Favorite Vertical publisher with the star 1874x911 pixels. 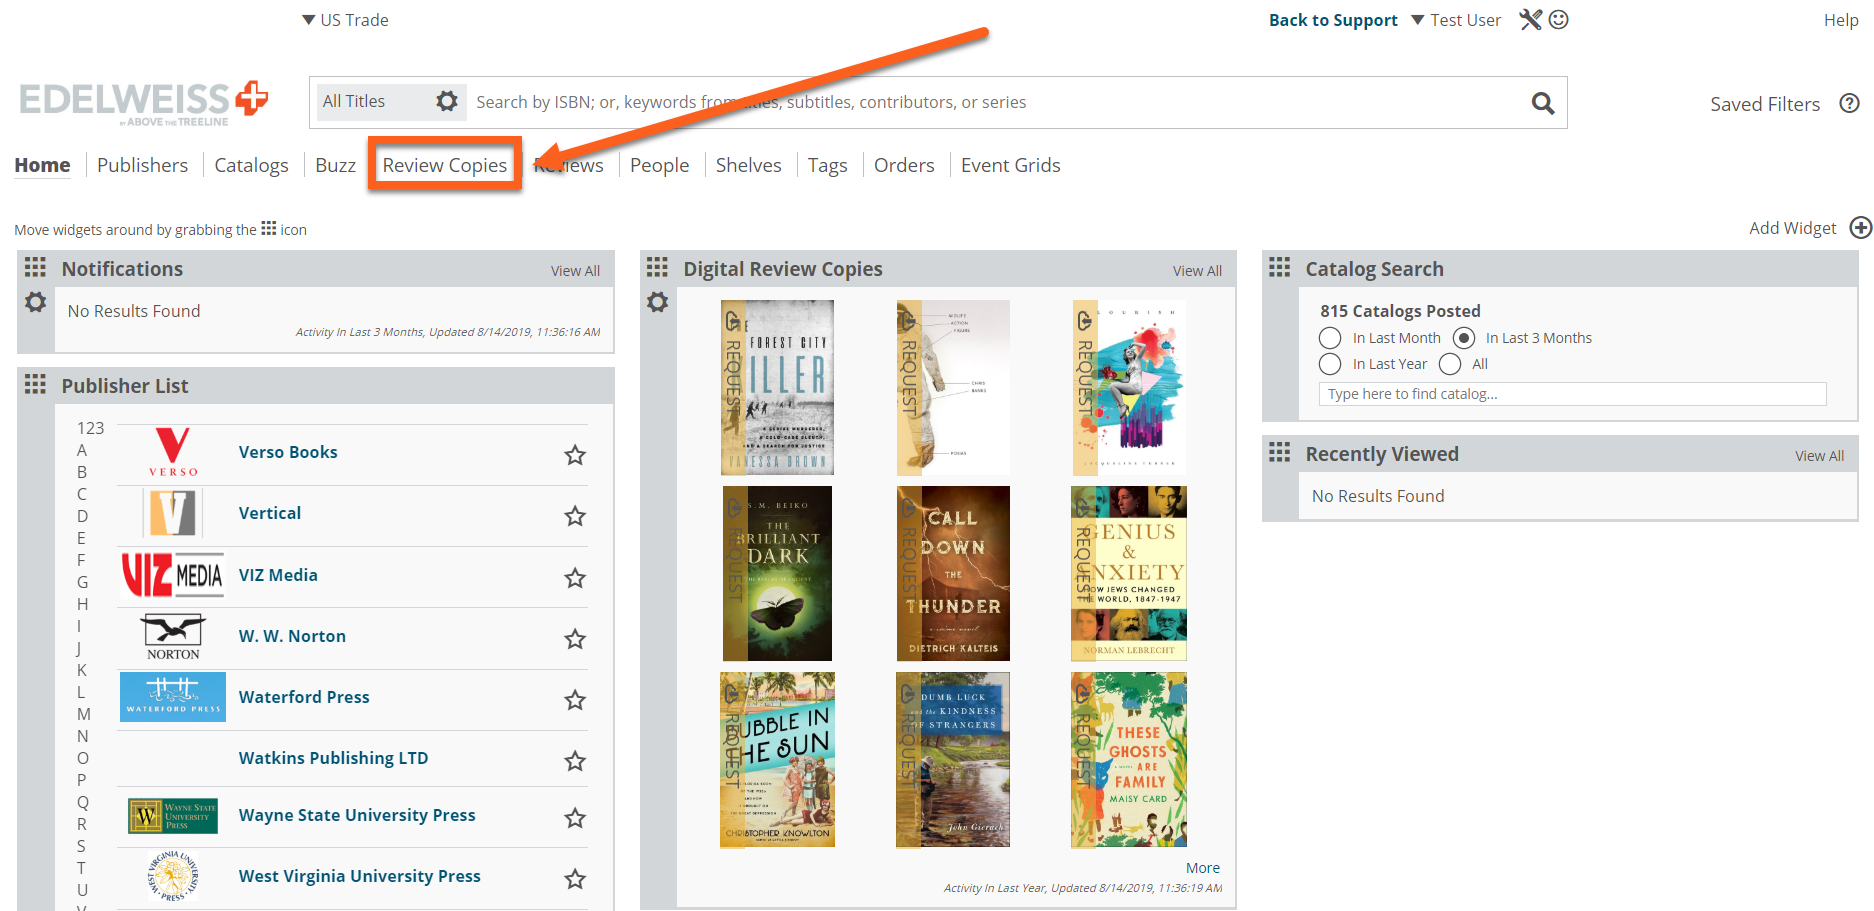tap(575, 516)
